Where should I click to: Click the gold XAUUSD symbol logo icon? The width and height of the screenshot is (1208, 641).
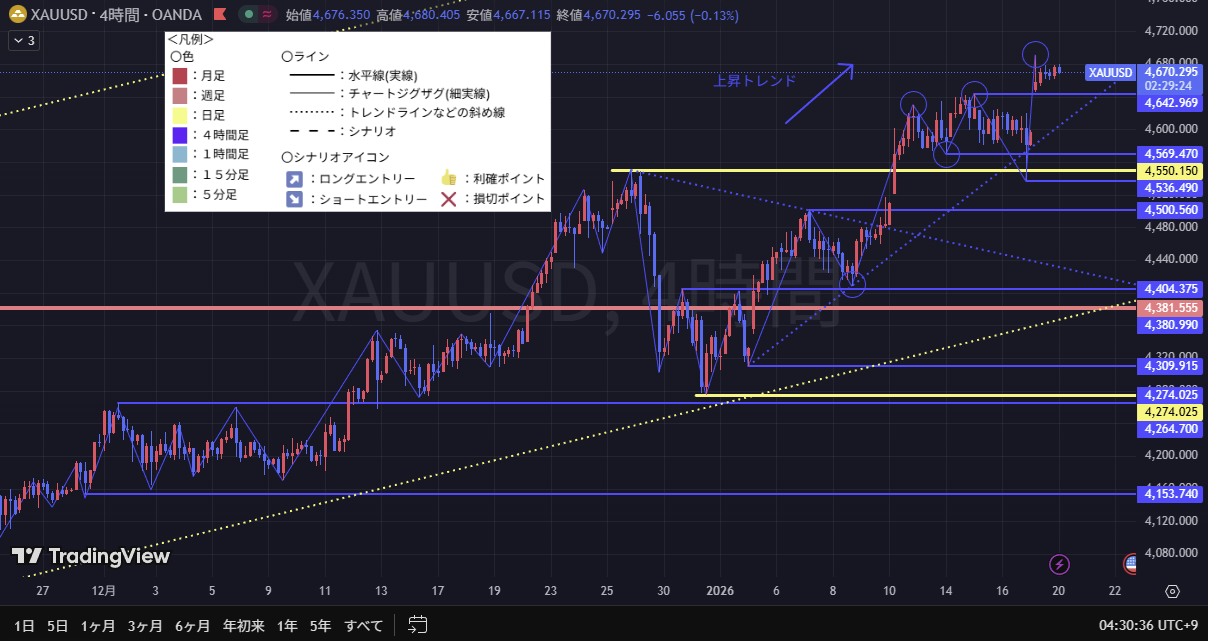coord(18,15)
